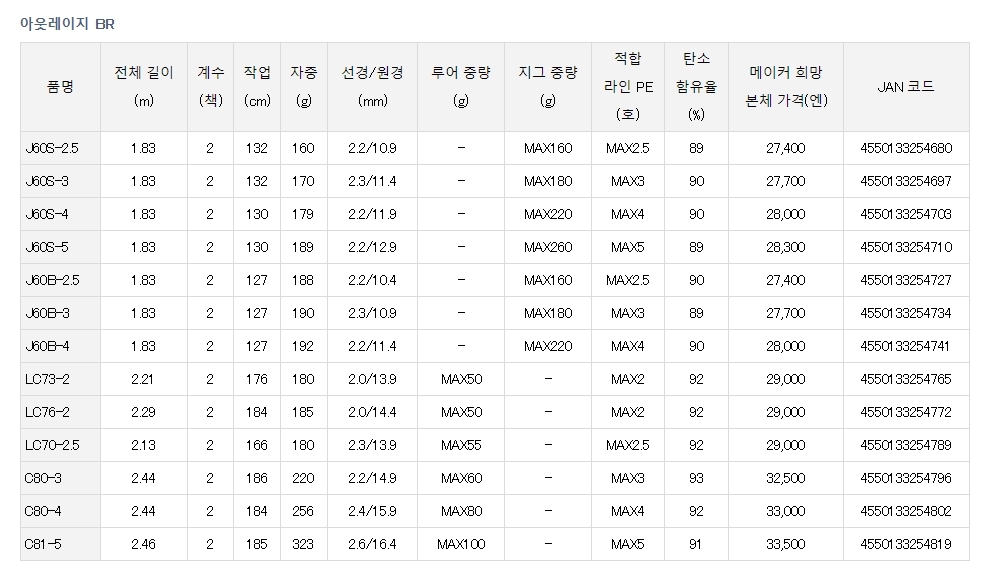Click the length value 2.29
Image resolution: width=989 pixels, height=581 pixels.
(143, 412)
